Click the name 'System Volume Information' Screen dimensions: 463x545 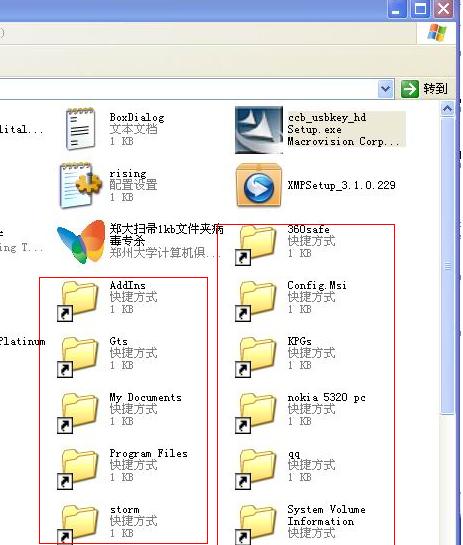(326, 515)
